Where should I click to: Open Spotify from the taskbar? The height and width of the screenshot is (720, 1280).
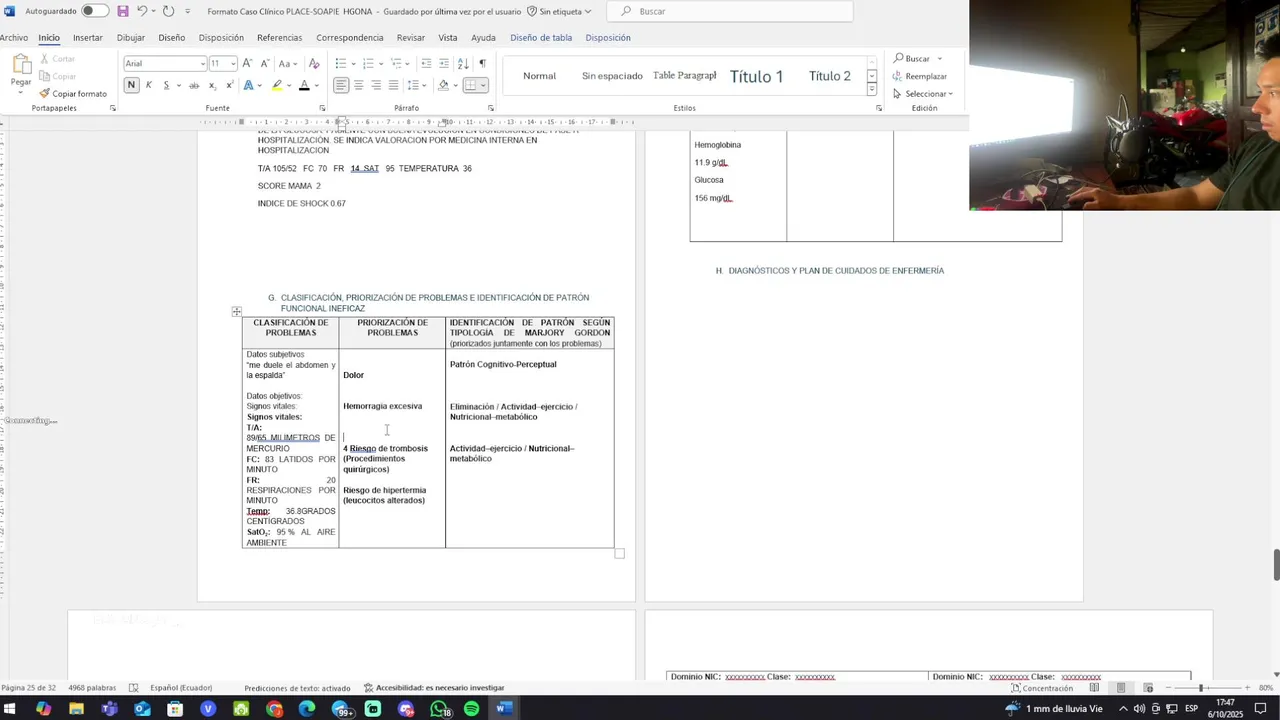coord(471,709)
